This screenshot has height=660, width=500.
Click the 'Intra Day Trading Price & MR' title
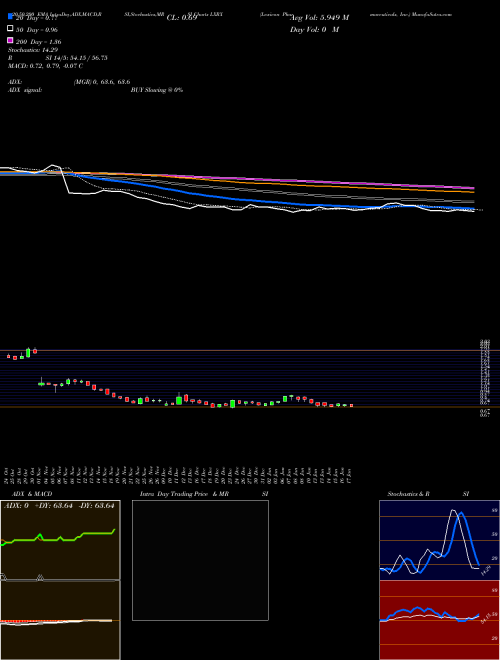pos(184,494)
